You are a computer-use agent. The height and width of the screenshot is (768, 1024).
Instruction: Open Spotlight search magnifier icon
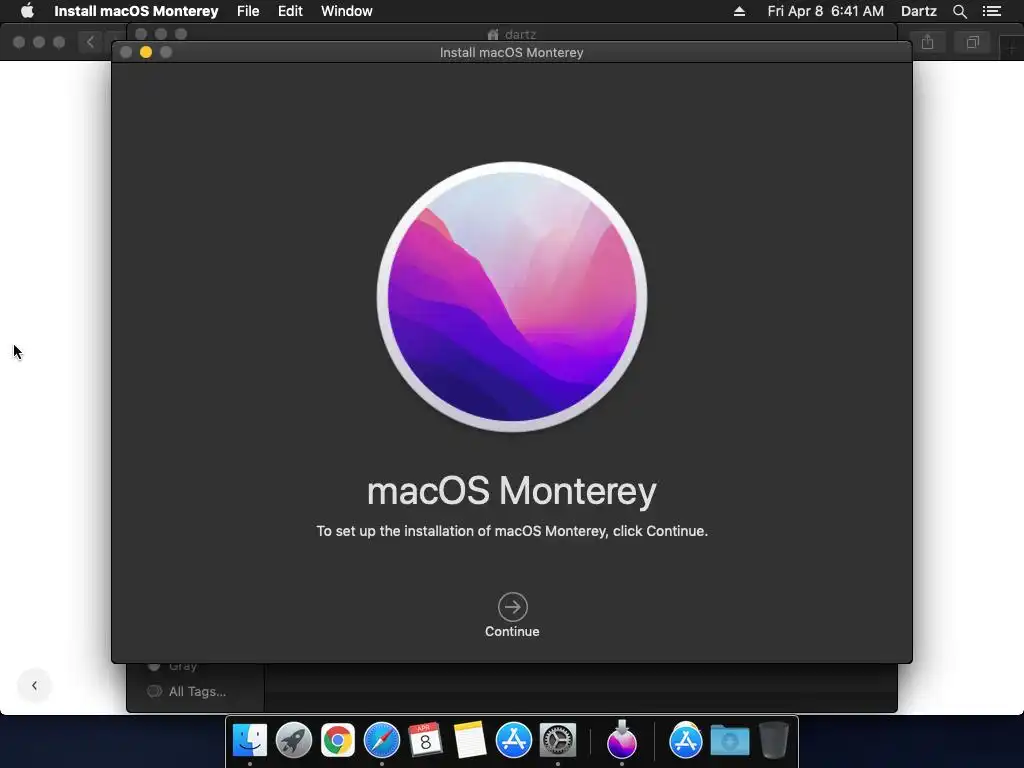[x=959, y=11]
